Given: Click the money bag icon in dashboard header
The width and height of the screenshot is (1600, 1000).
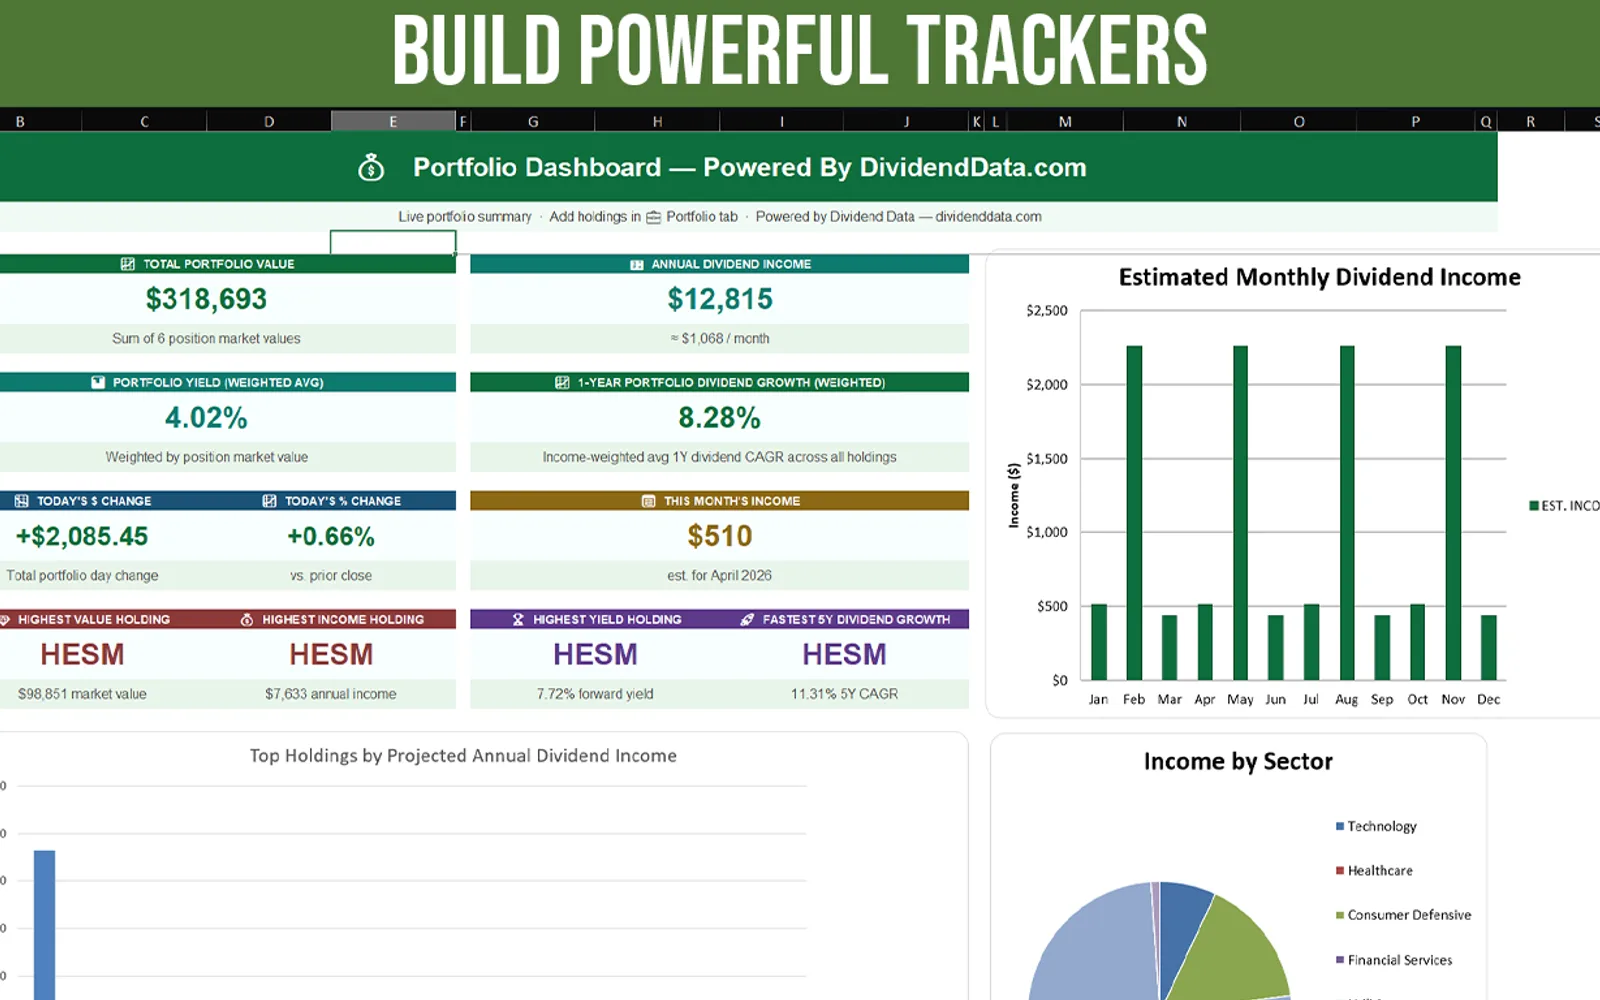Looking at the screenshot, I should 371,167.
